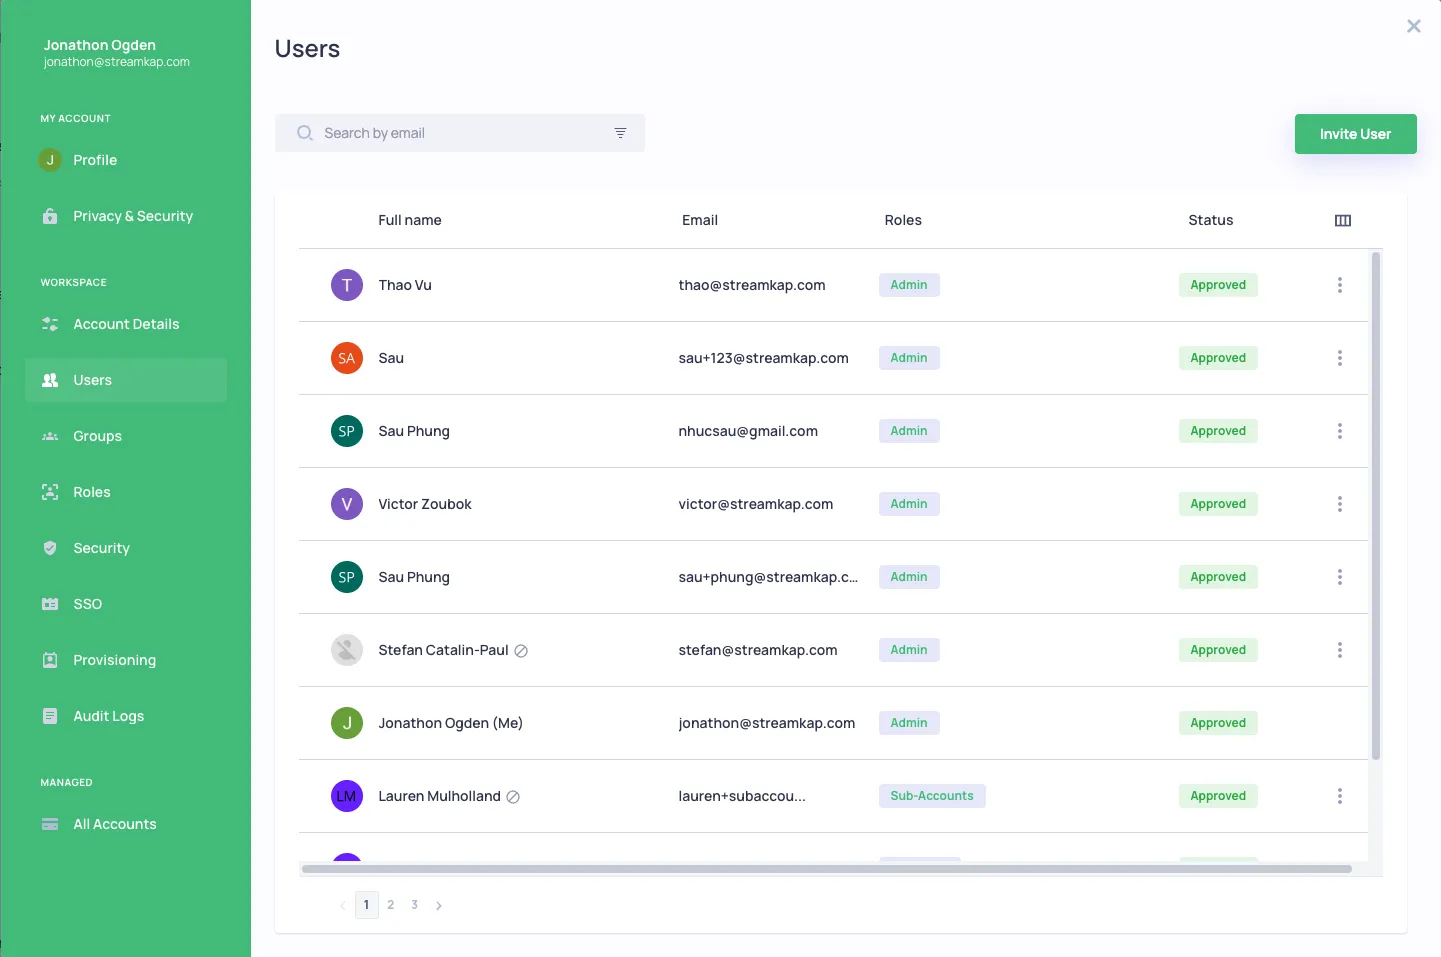Open actions menu for Stefan Catalin-Paul
Image resolution: width=1441 pixels, height=957 pixels.
(1340, 650)
